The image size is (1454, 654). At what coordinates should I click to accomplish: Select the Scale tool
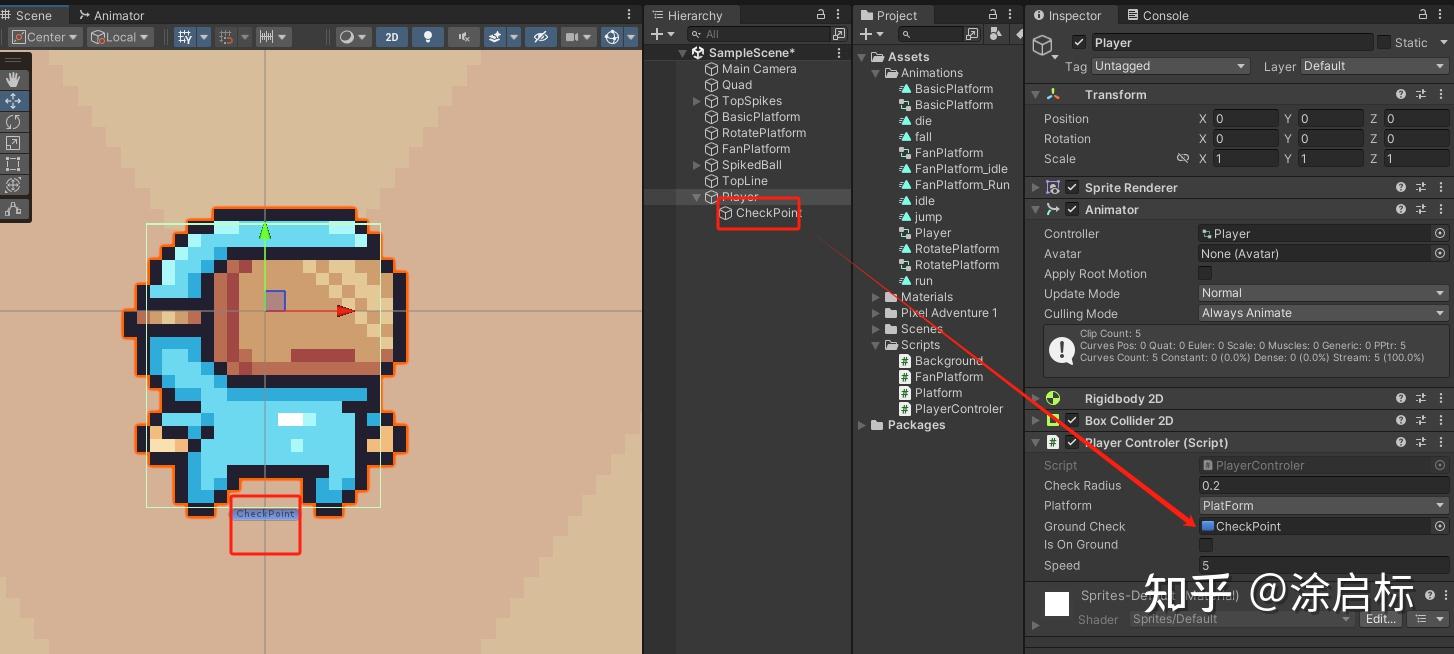[x=13, y=143]
